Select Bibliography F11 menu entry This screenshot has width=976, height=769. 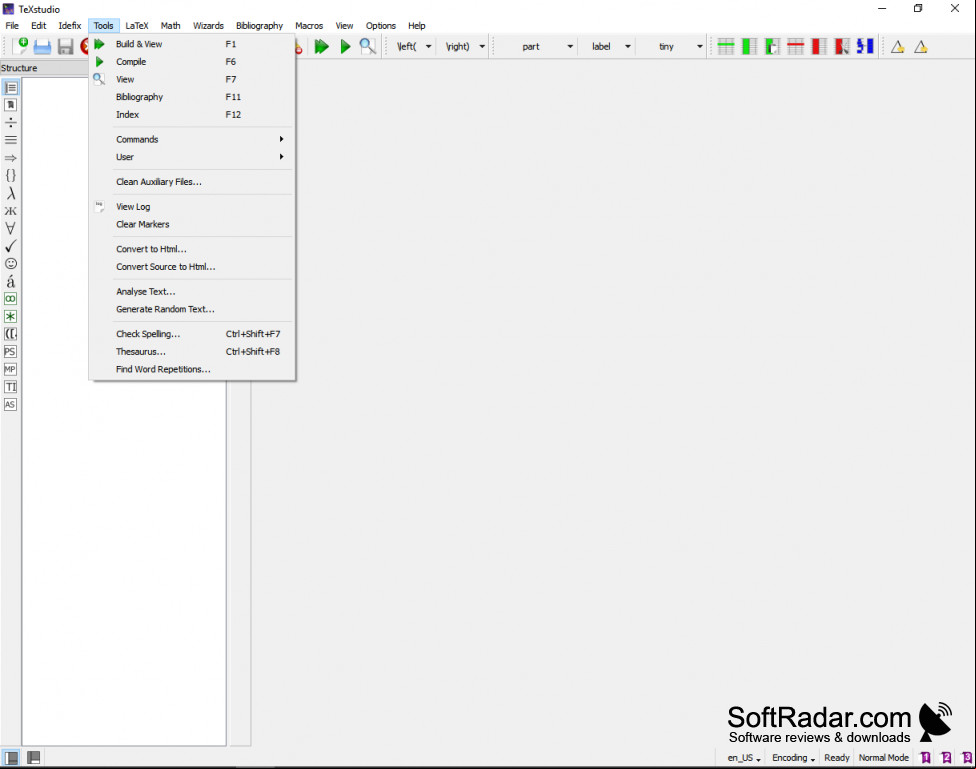192,97
